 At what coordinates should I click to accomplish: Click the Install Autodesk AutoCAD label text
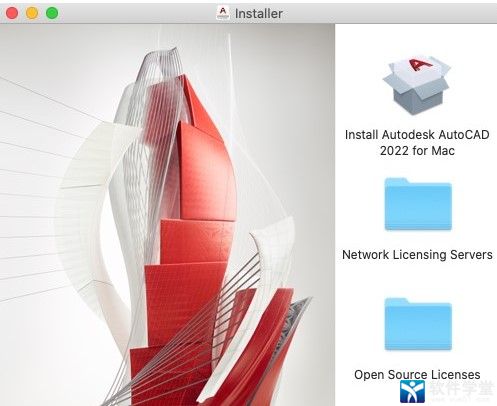[x=417, y=135]
